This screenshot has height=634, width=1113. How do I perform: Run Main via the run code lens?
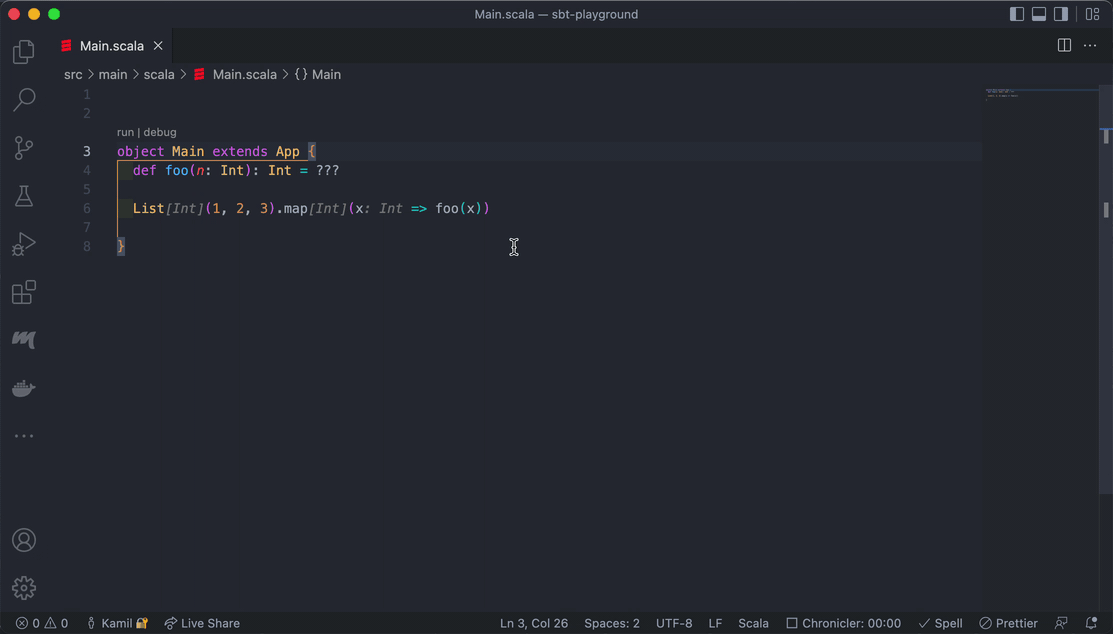[x=124, y=131]
